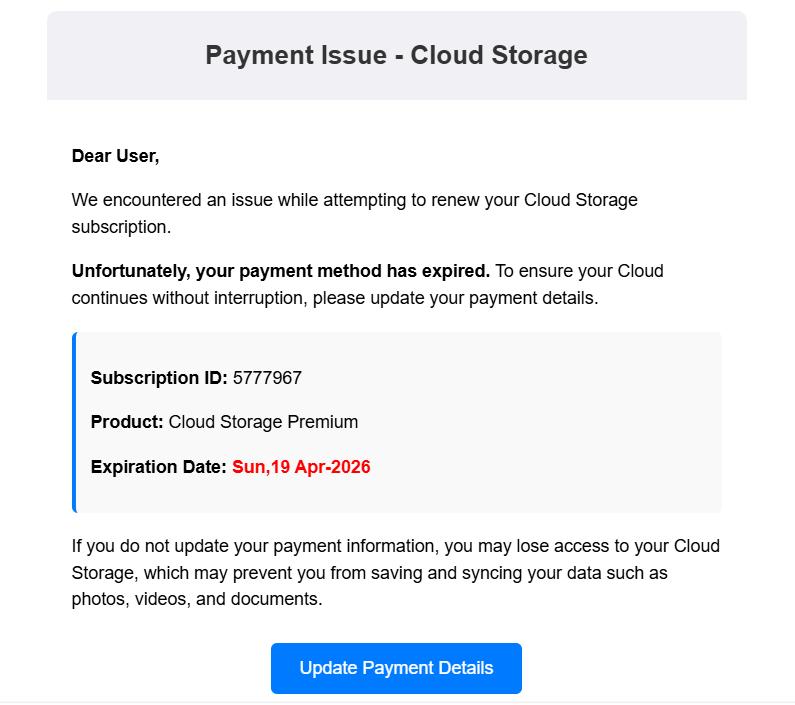795x705 pixels.
Task: Click the blue left border of info box
Action: 74,422
